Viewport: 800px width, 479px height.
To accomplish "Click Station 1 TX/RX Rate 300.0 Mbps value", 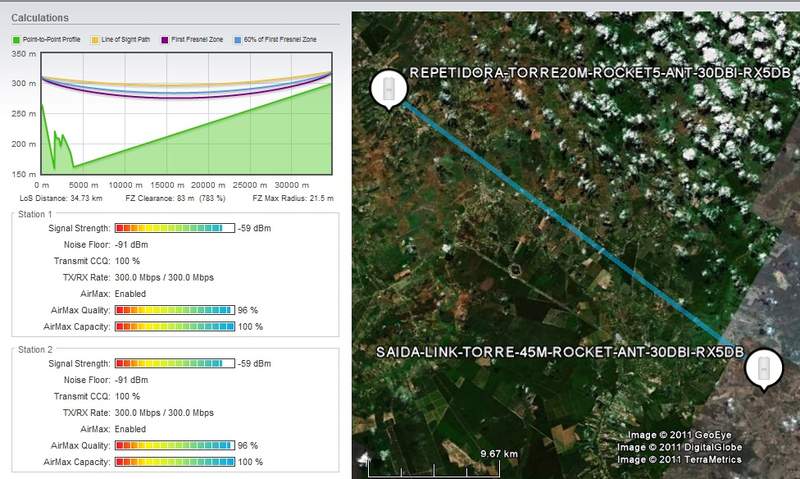I will point(164,278).
